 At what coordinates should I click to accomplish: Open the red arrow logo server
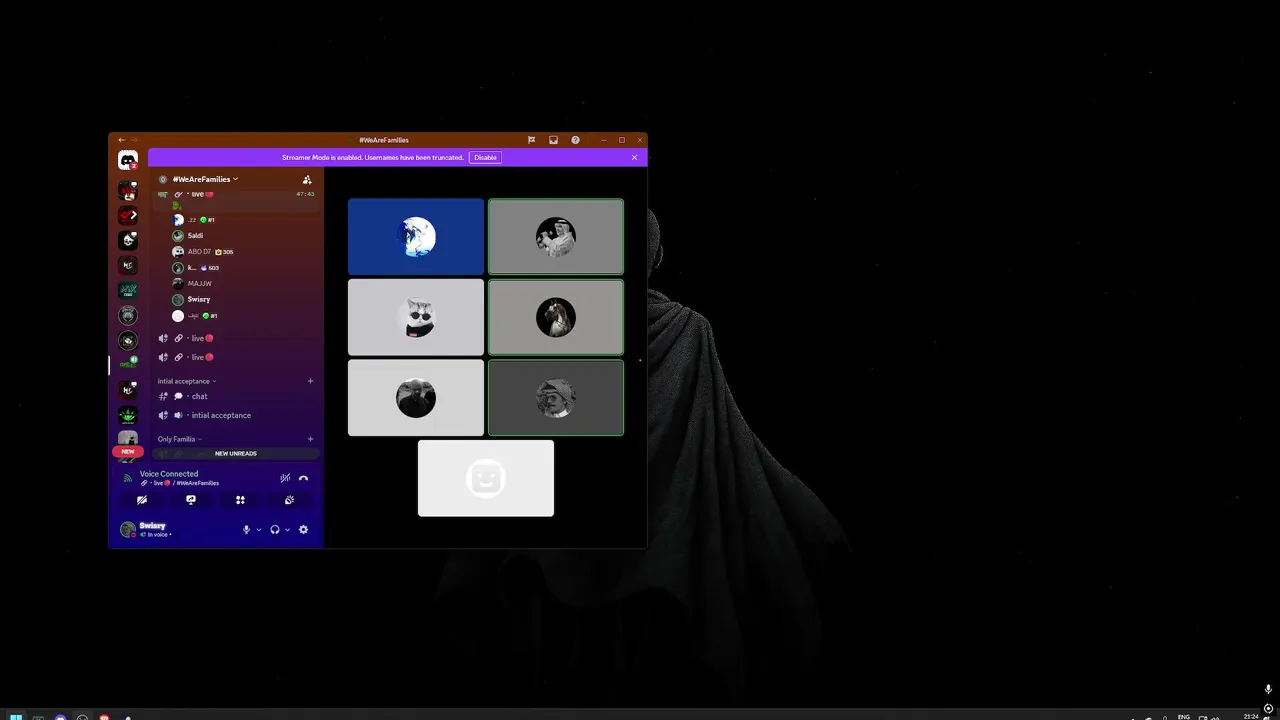[128, 215]
